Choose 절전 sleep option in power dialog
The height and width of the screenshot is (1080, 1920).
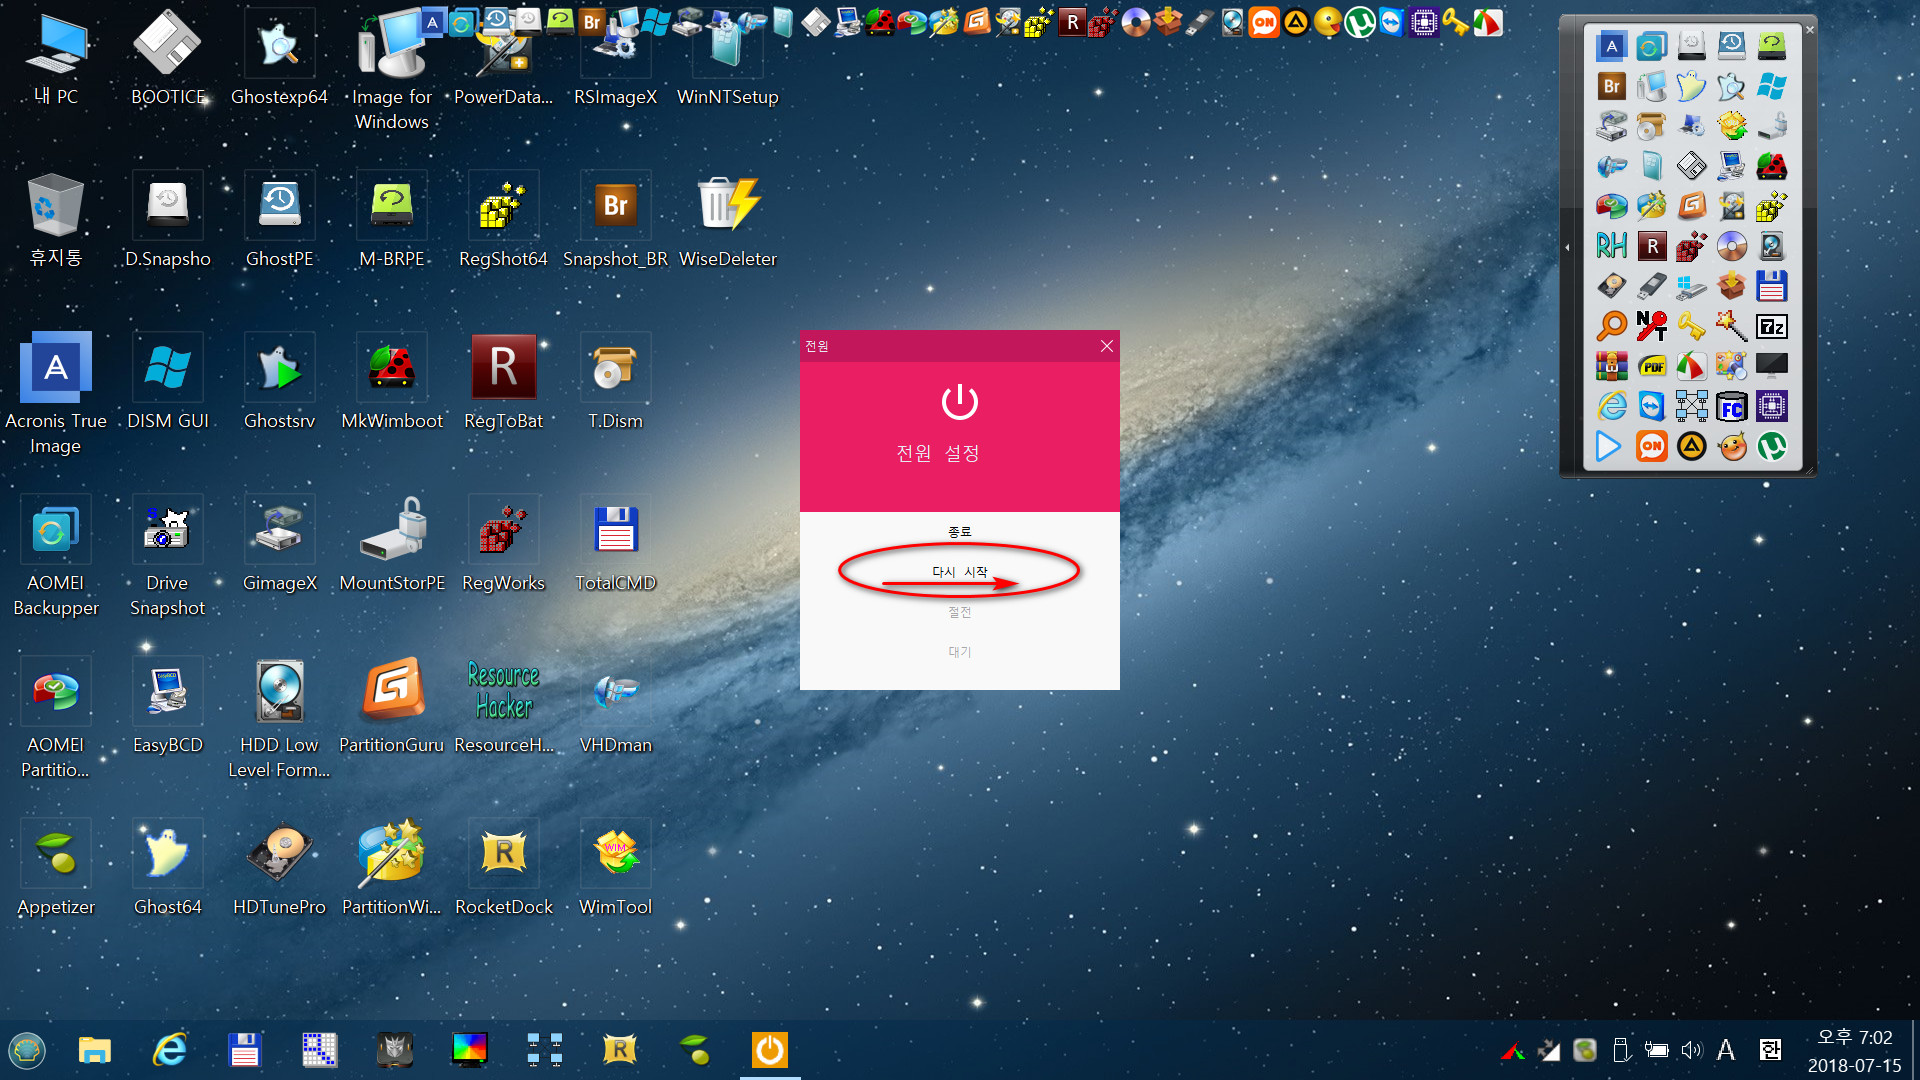point(959,612)
